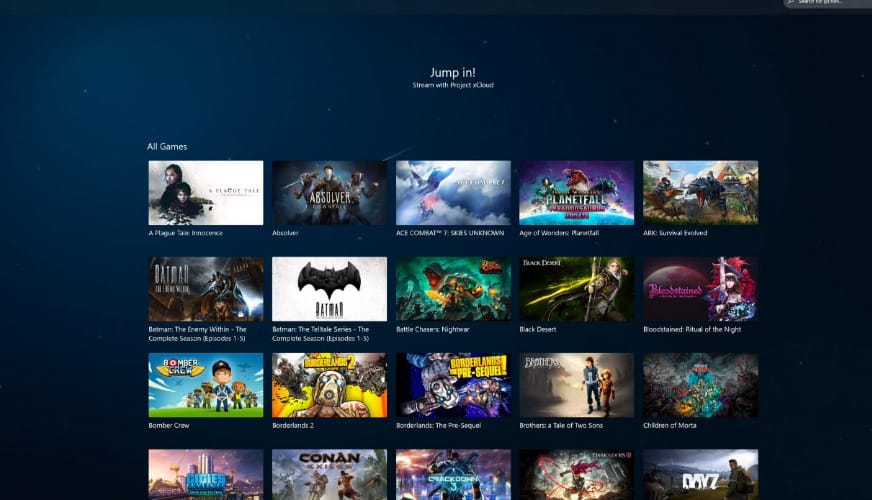Click the 'Bomber Crew' title label
The width and height of the screenshot is (872, 500).
pos(169,425)
